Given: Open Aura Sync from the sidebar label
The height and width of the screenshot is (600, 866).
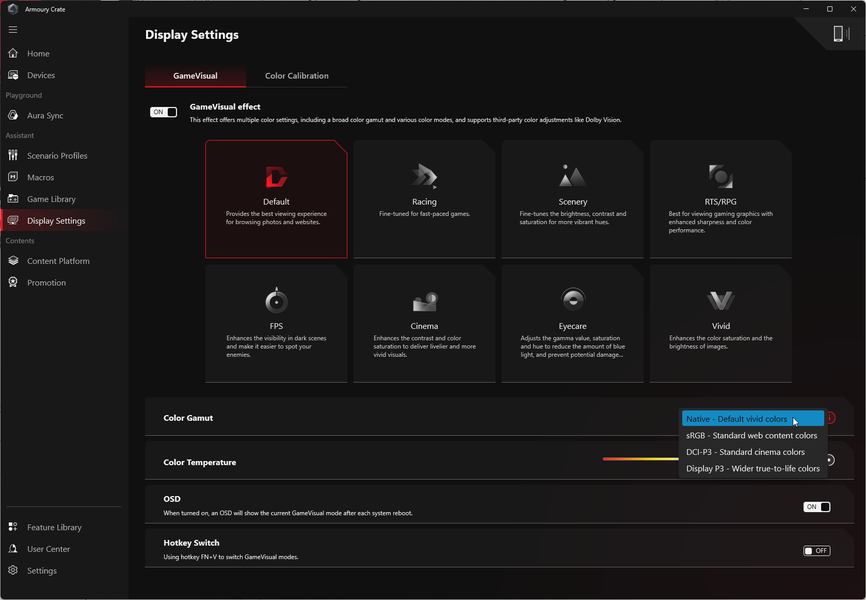Looking at the screenshot, I should pyautogui.click(x=45, y=115).
